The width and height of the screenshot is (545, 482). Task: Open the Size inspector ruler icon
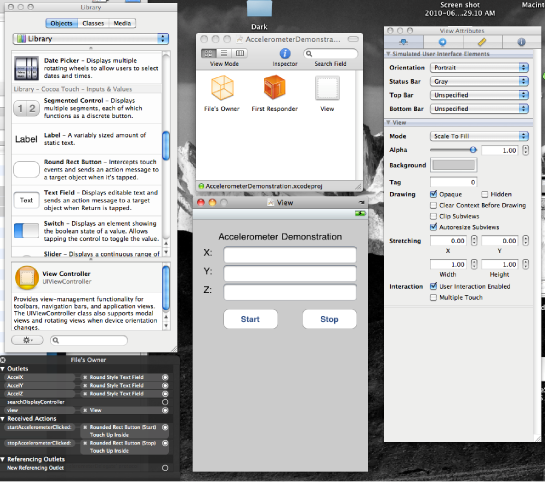click(482, 42)
